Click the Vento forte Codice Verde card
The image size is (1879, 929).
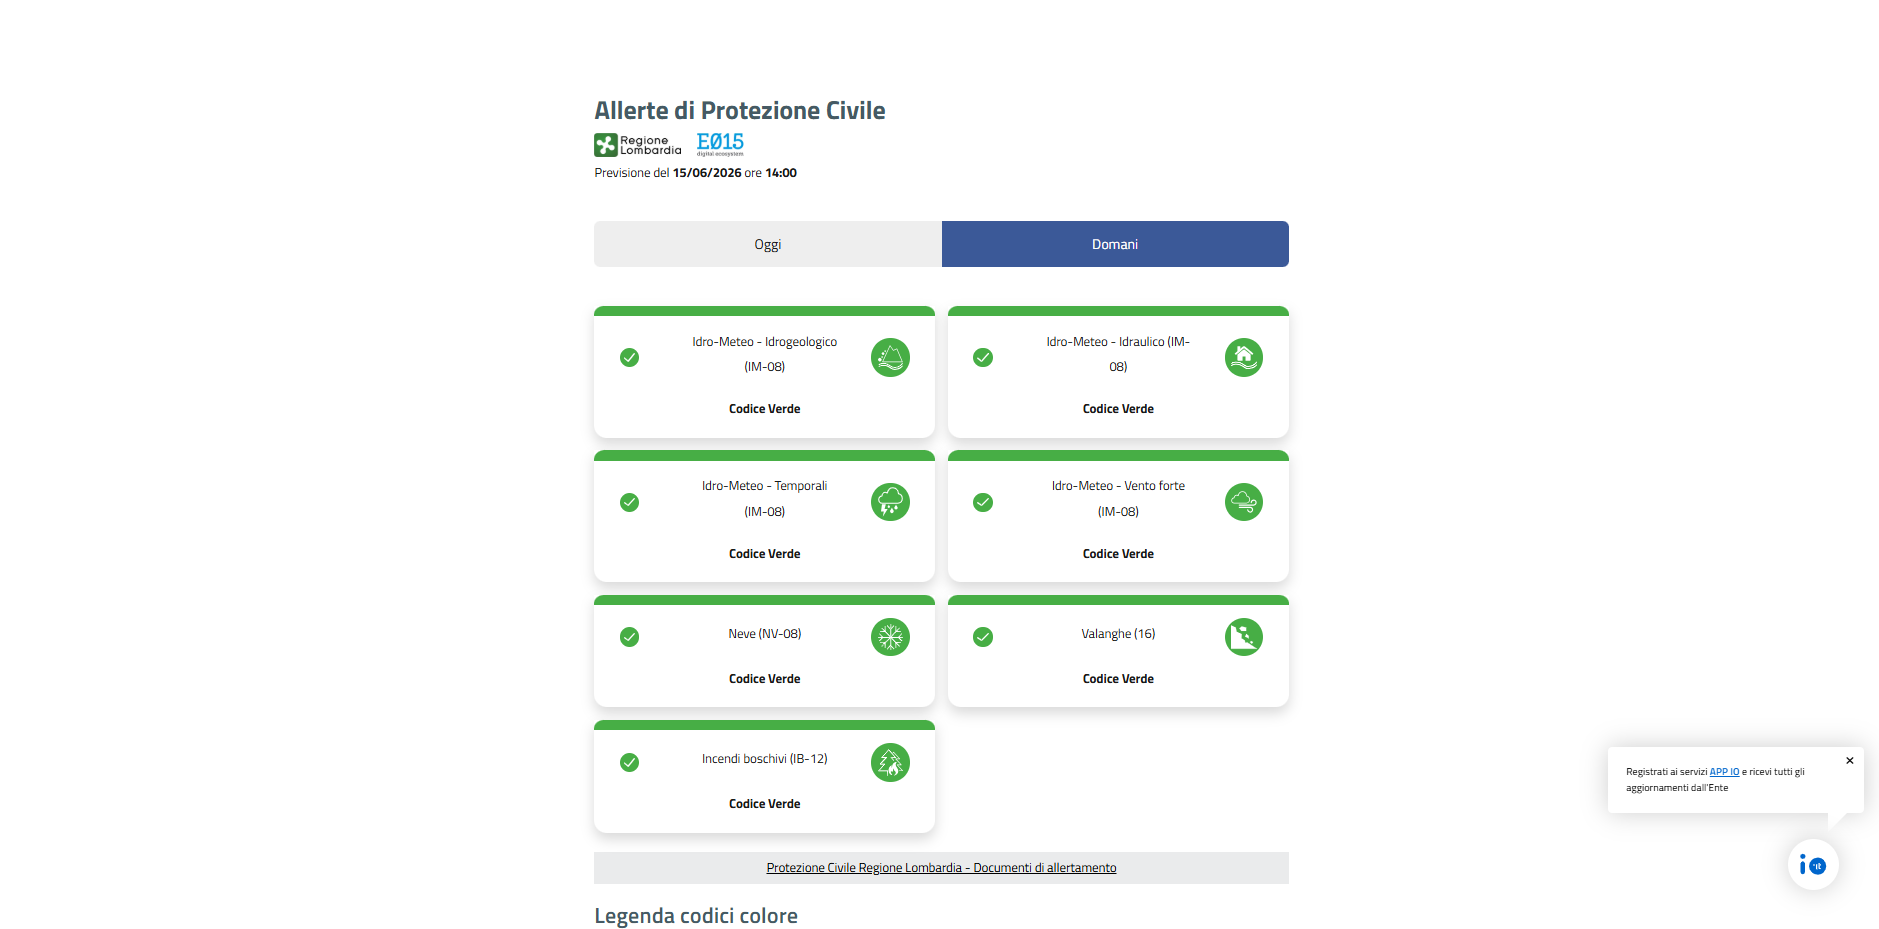[x=1118, y=516]
